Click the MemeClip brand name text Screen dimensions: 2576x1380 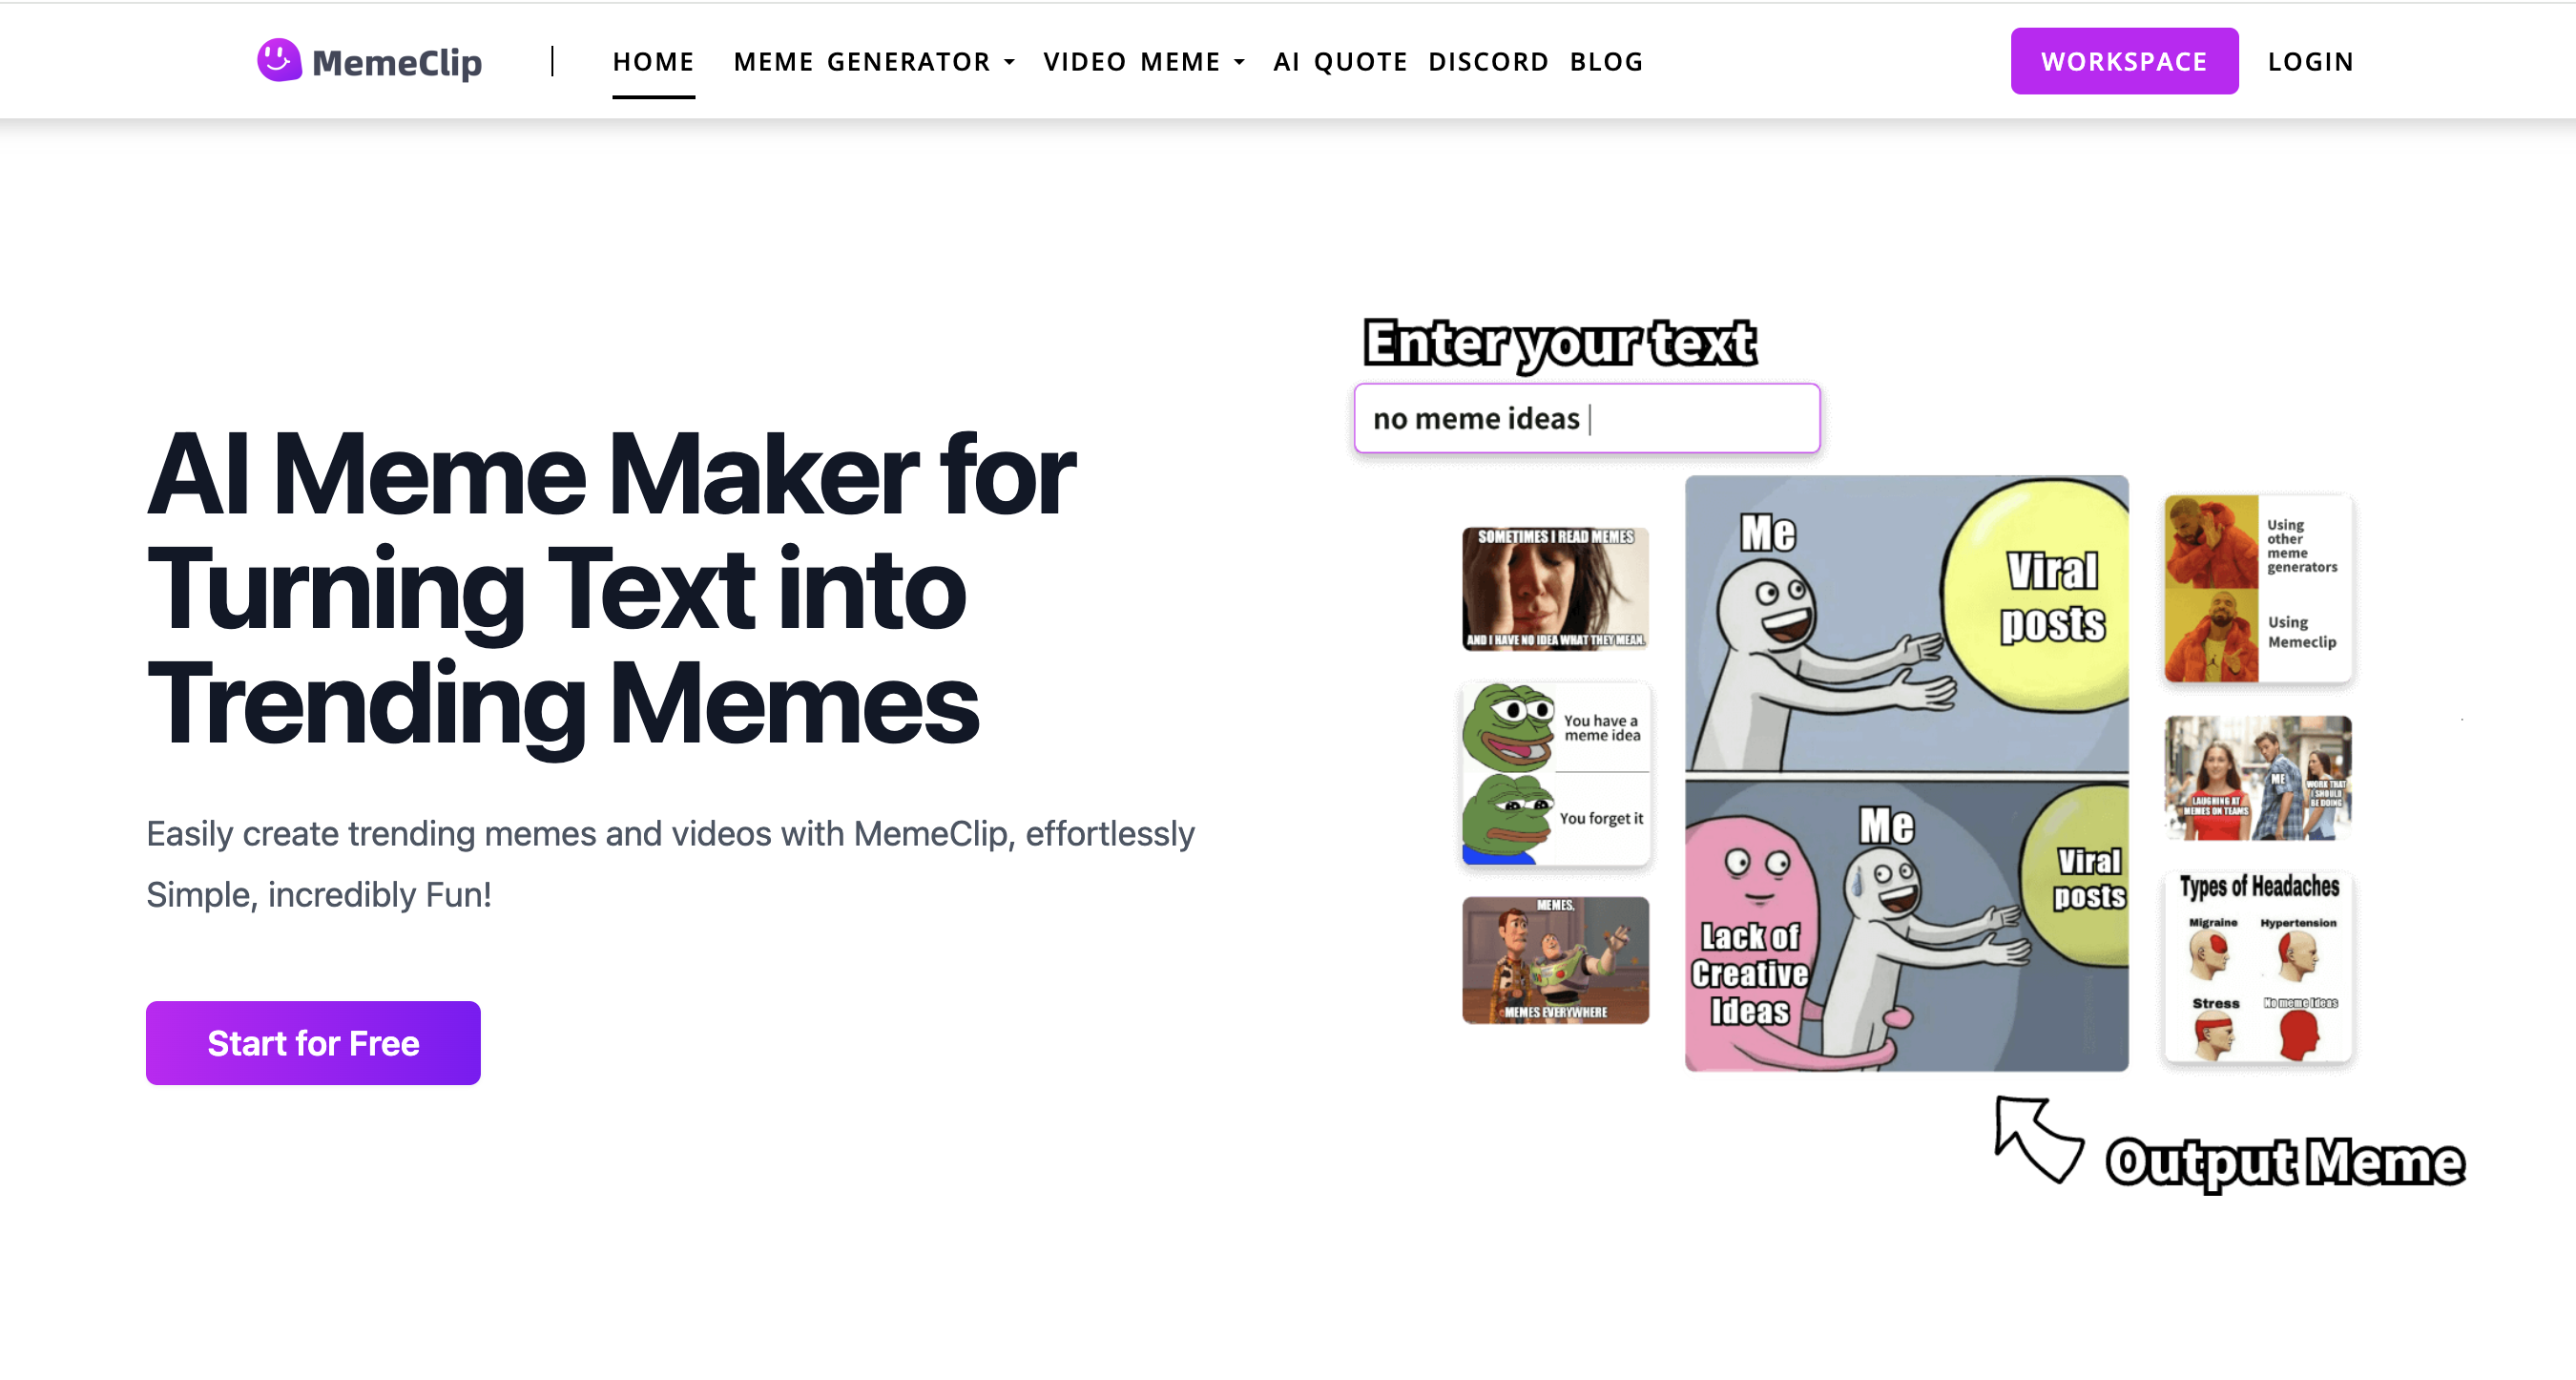pos(397,62)
